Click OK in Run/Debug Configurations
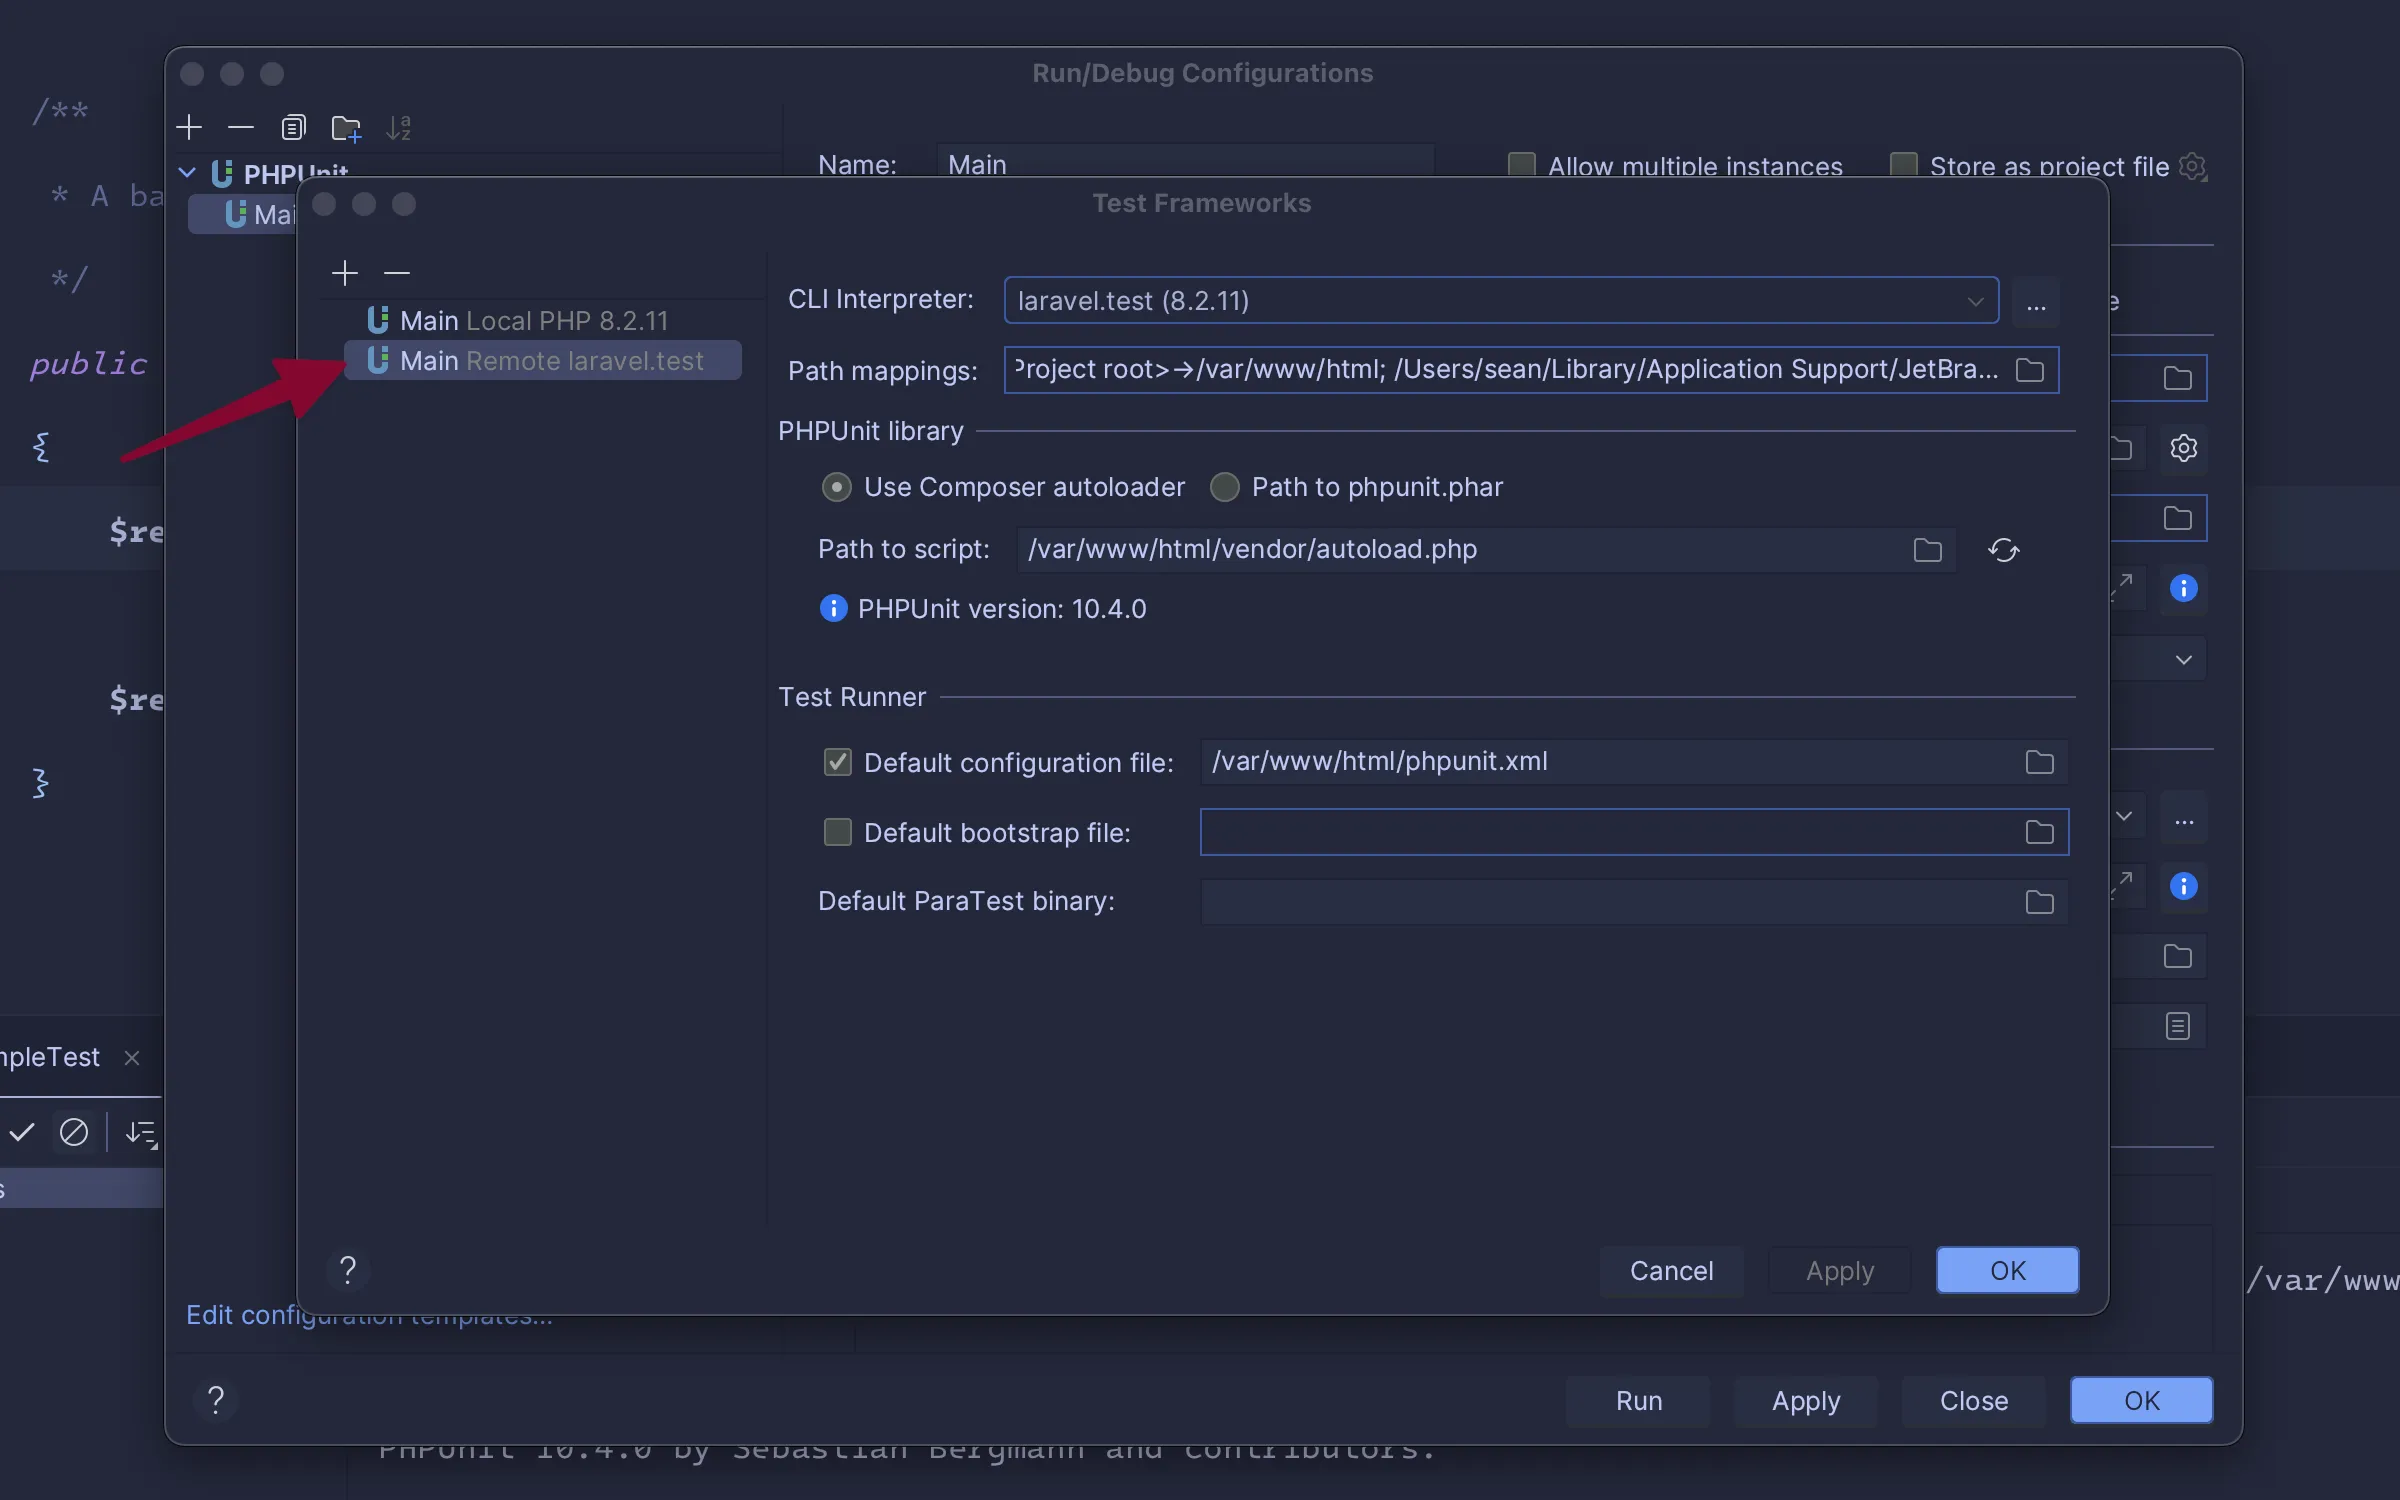Viewport: 2400px width, 1500px height. tap(2141, 1400)
